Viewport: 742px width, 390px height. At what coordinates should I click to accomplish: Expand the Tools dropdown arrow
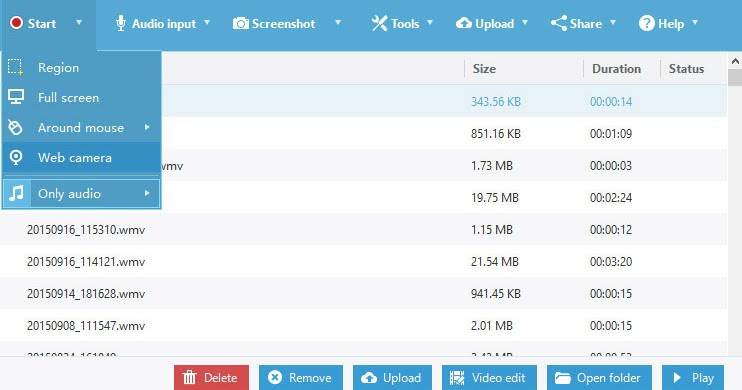[430, 23]
